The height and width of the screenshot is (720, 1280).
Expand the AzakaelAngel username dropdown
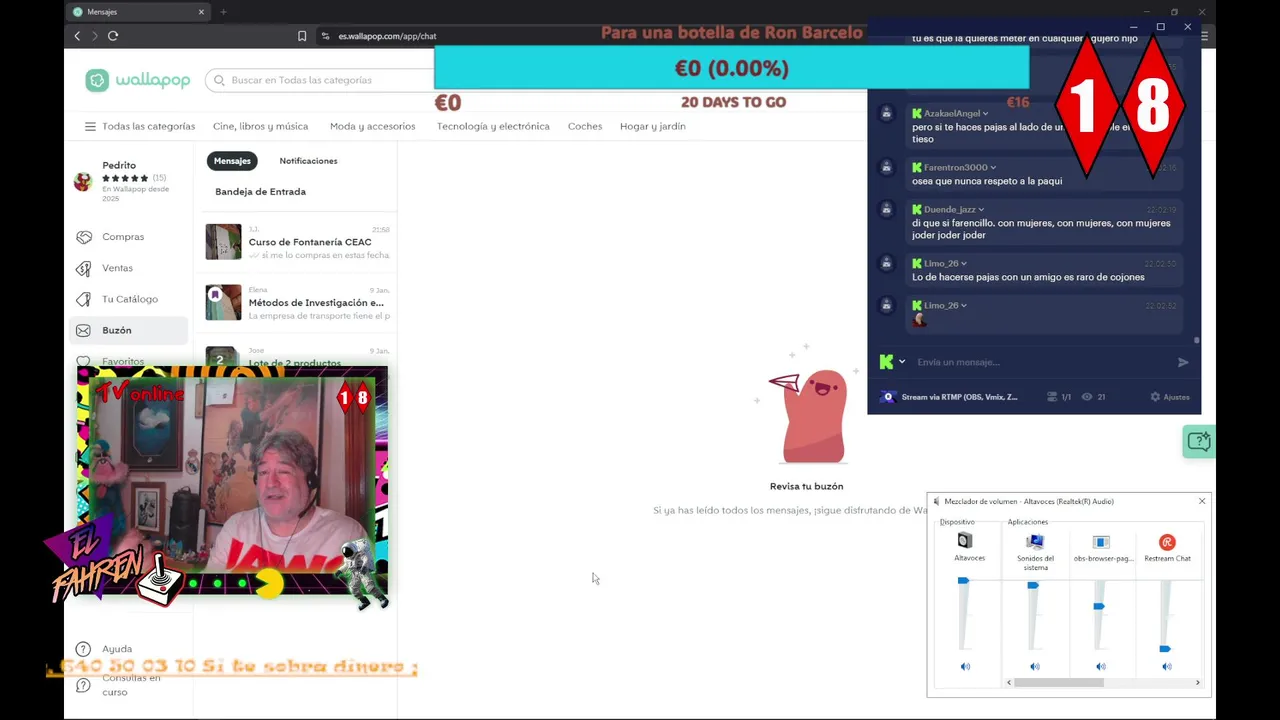(986, 114)
